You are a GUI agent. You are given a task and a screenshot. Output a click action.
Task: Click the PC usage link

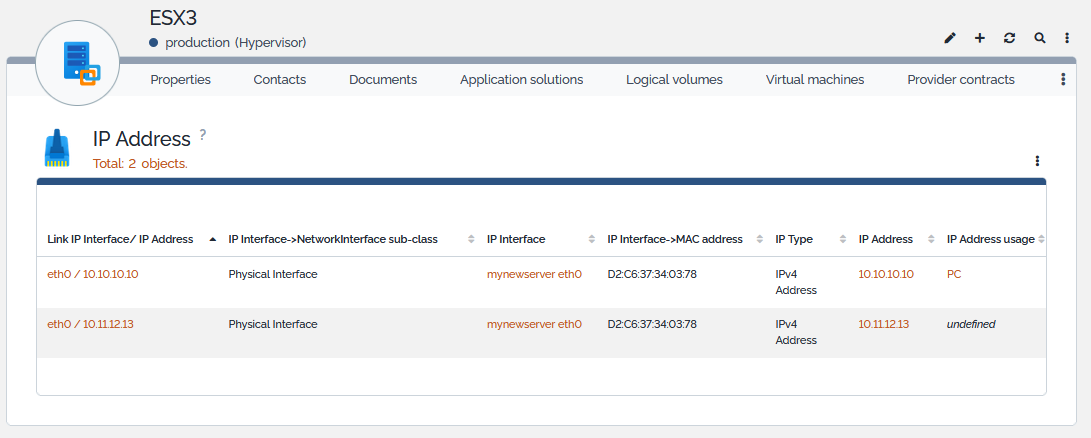click(x=954, y=274)
